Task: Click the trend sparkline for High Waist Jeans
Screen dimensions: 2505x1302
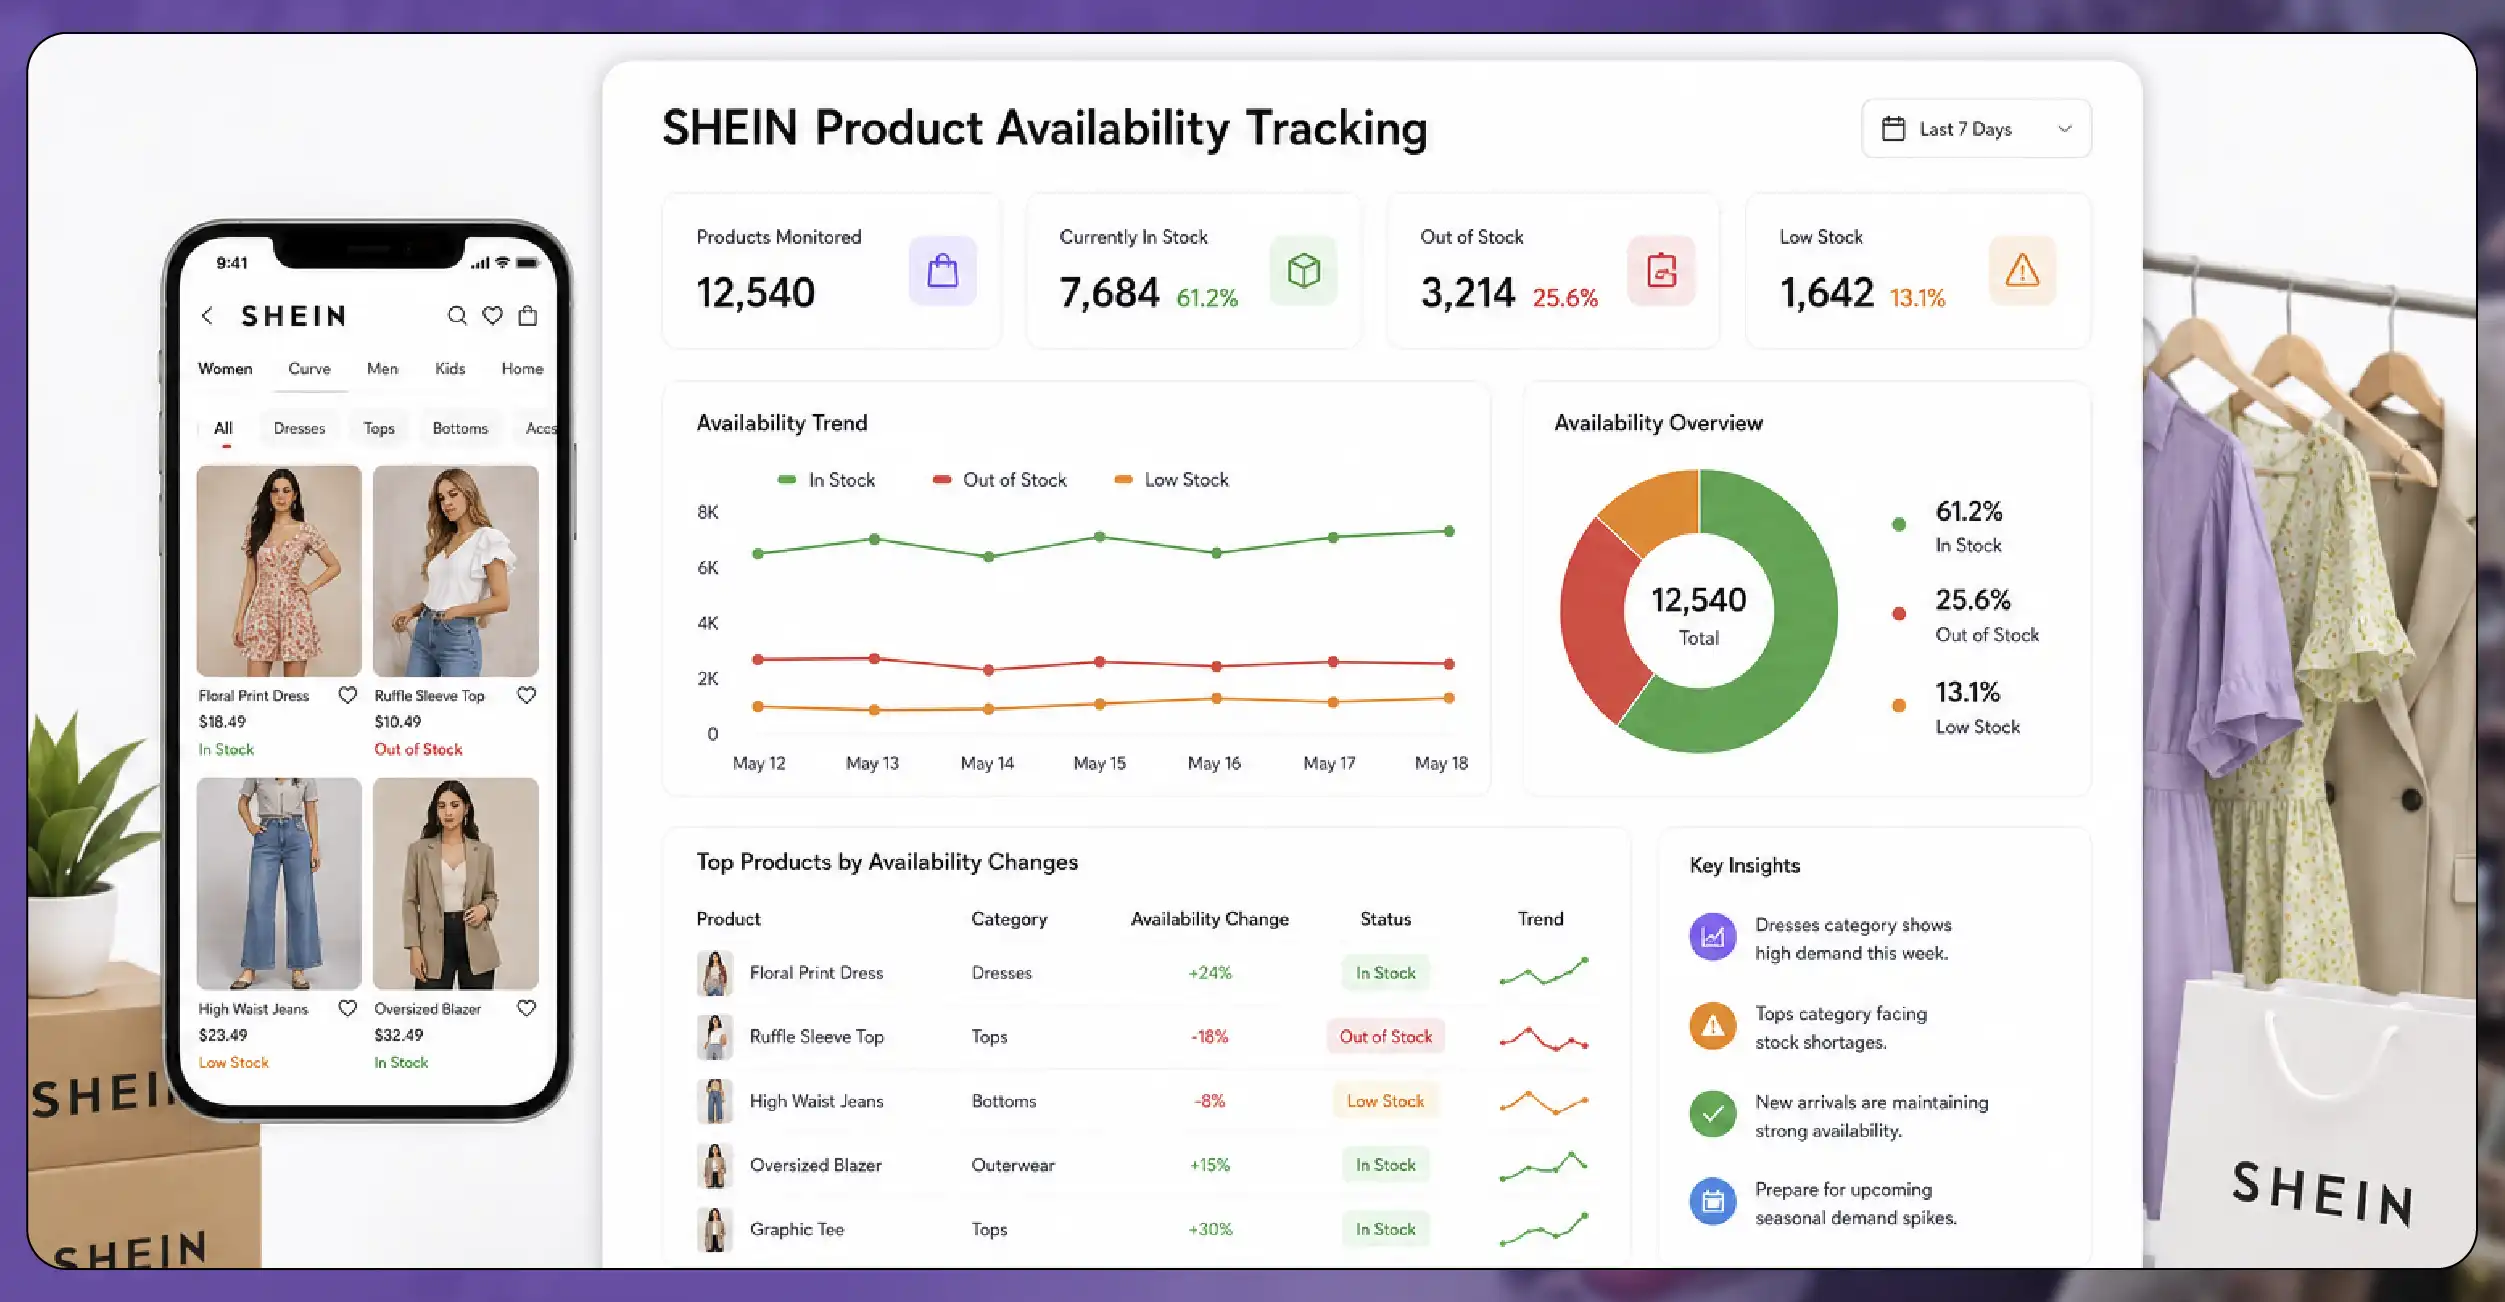Action: point(1544,1102)
